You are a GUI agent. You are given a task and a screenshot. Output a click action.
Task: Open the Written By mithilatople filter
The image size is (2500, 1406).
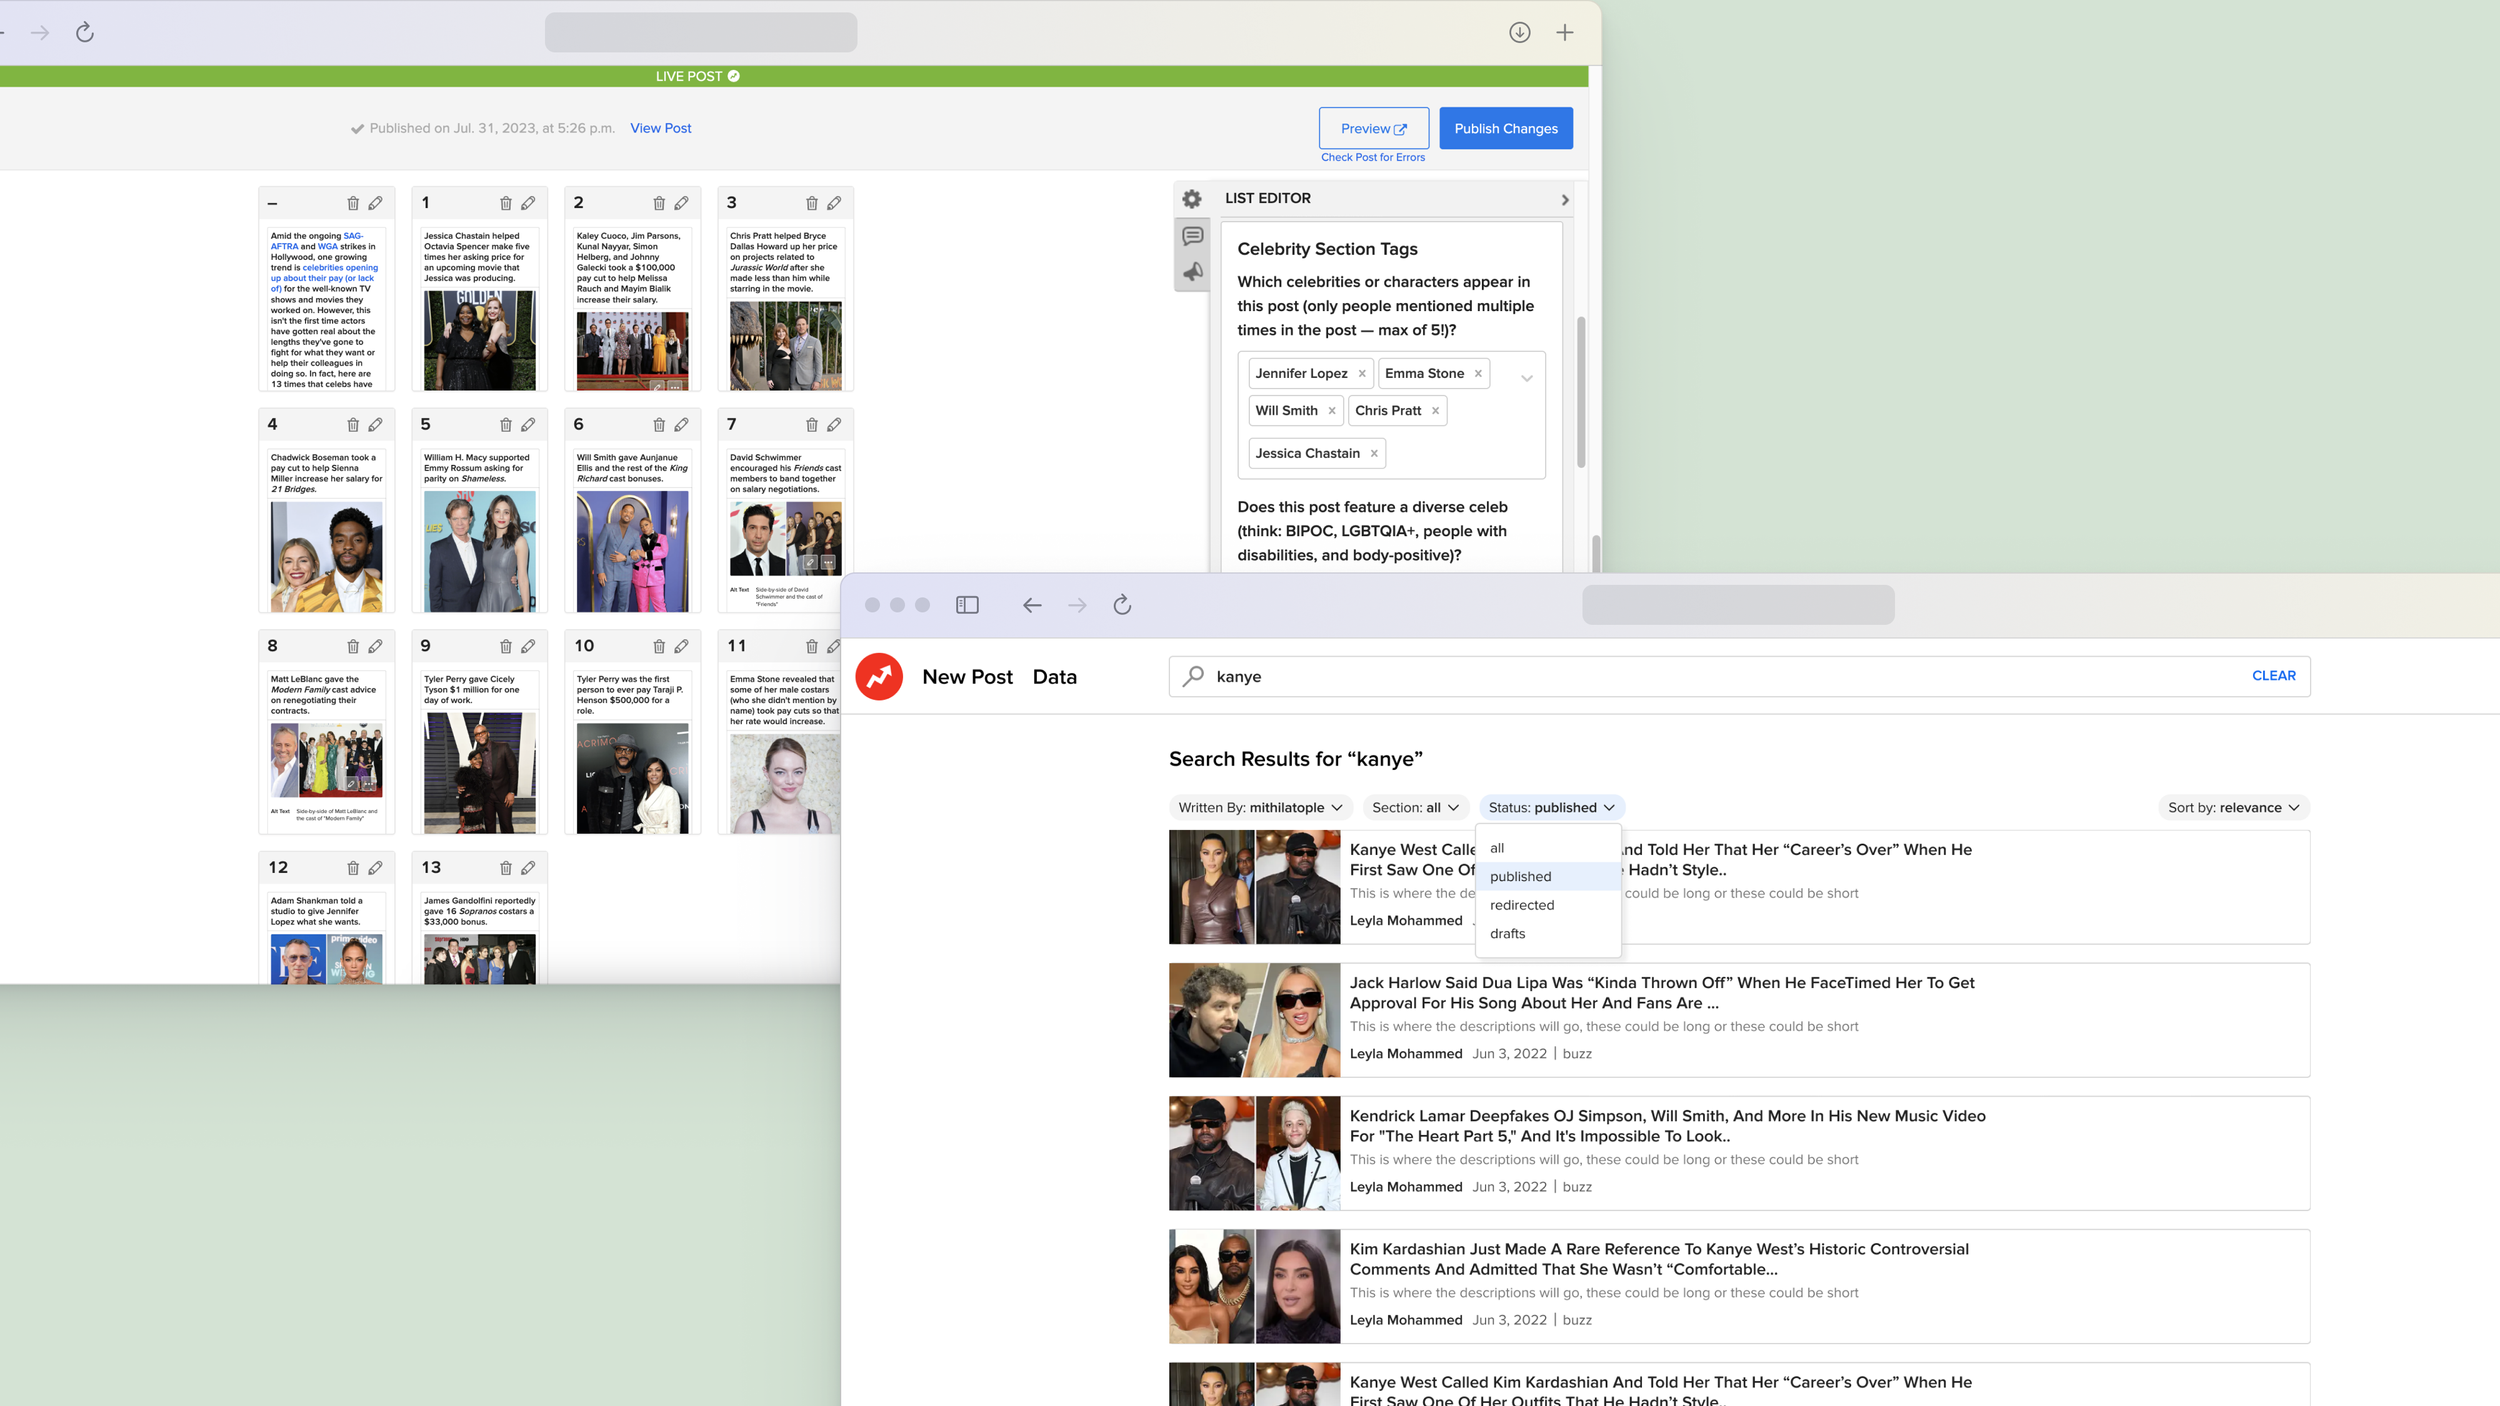(x=1260, y=808)
